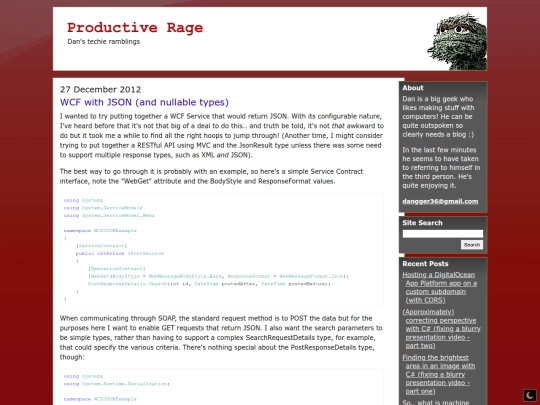Click the 'Site Search' sidebar heading
Viewport: 540px width, 405px height.
pos(422,223)
